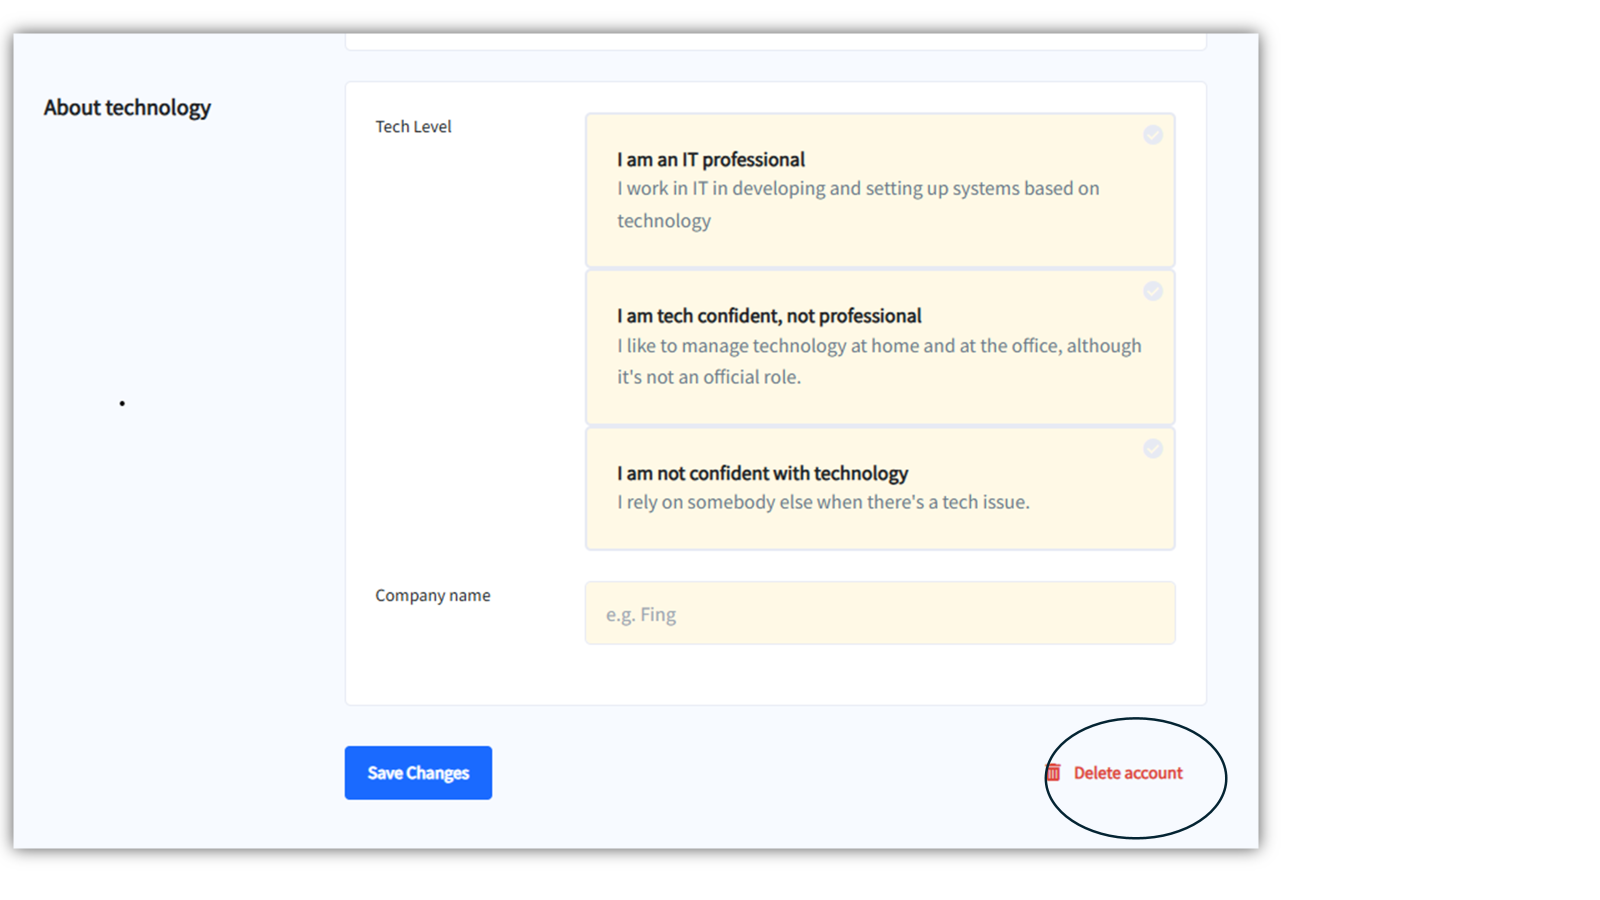Click the "e.g. Fing" placeholder text
The width and height of the screenshot is (1600, 900).
[x=641, y=615]
